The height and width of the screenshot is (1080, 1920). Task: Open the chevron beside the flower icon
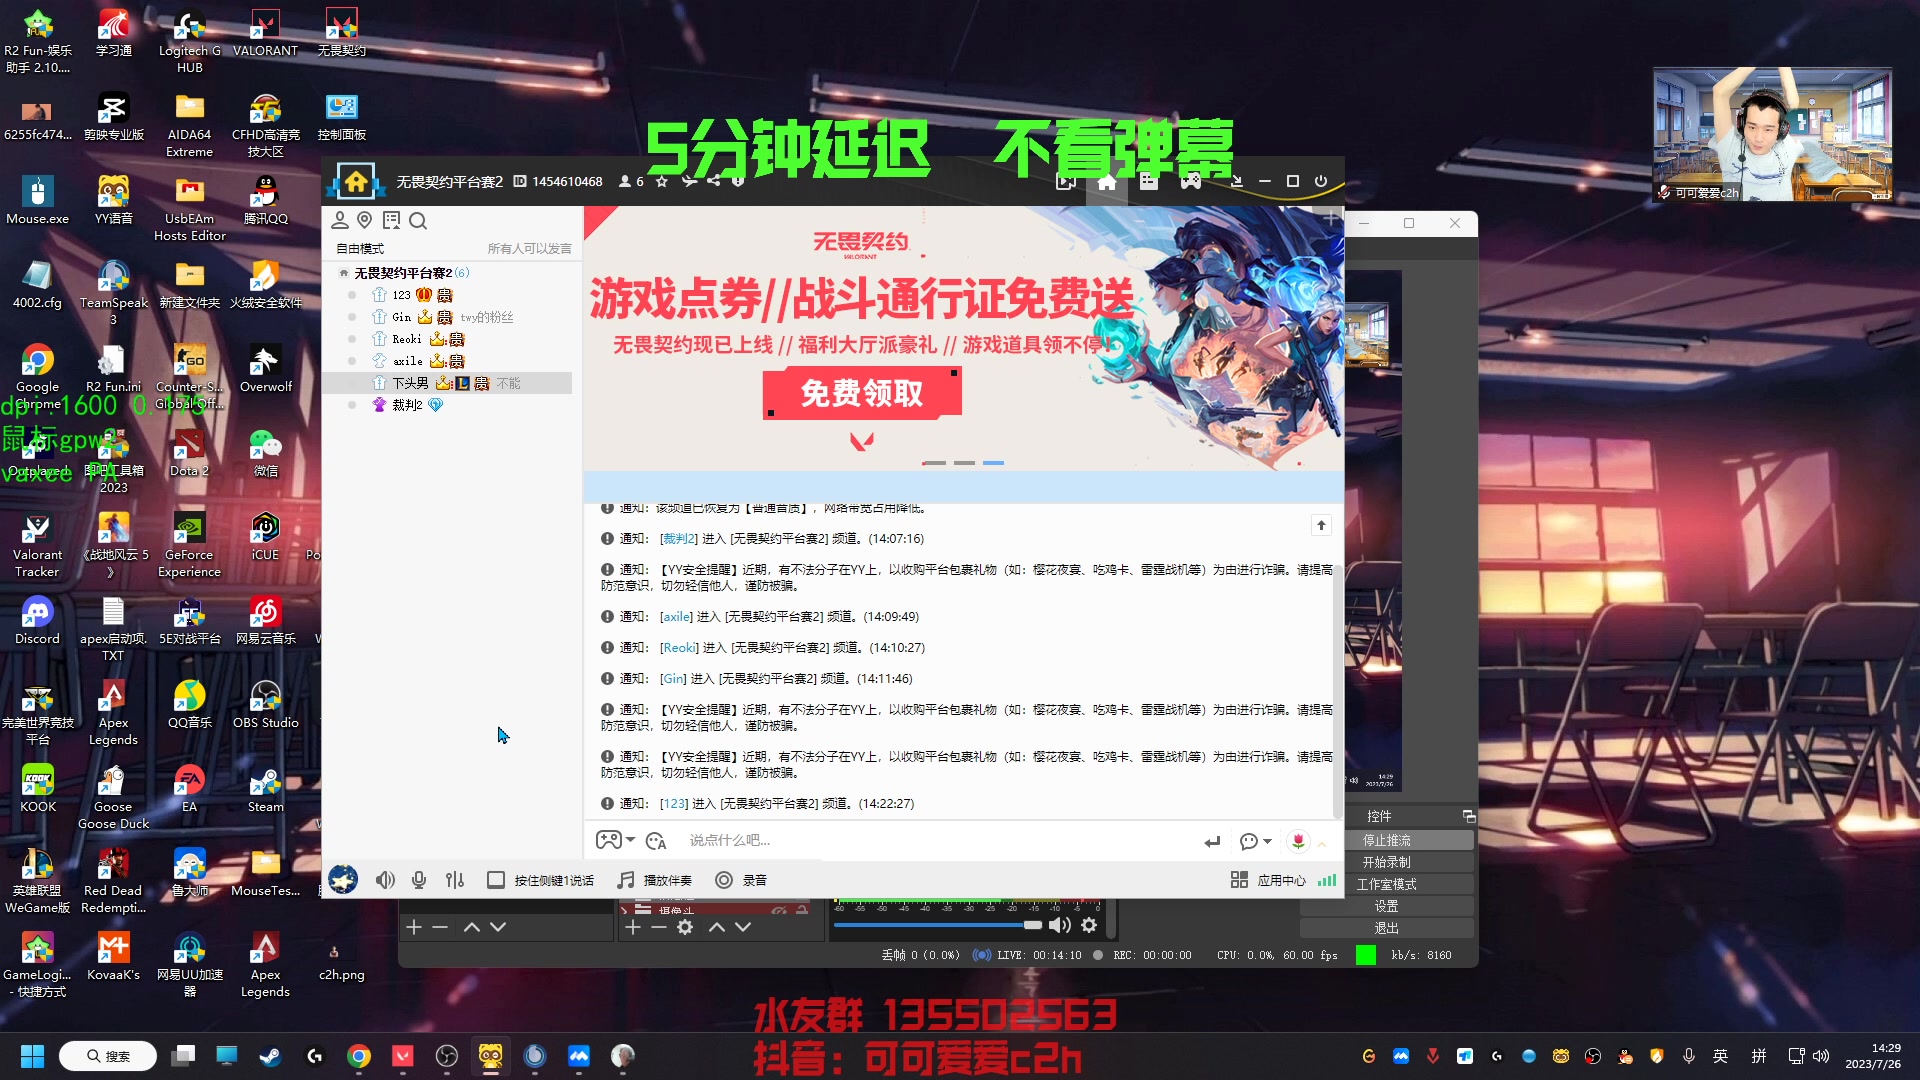[1322, 845]
